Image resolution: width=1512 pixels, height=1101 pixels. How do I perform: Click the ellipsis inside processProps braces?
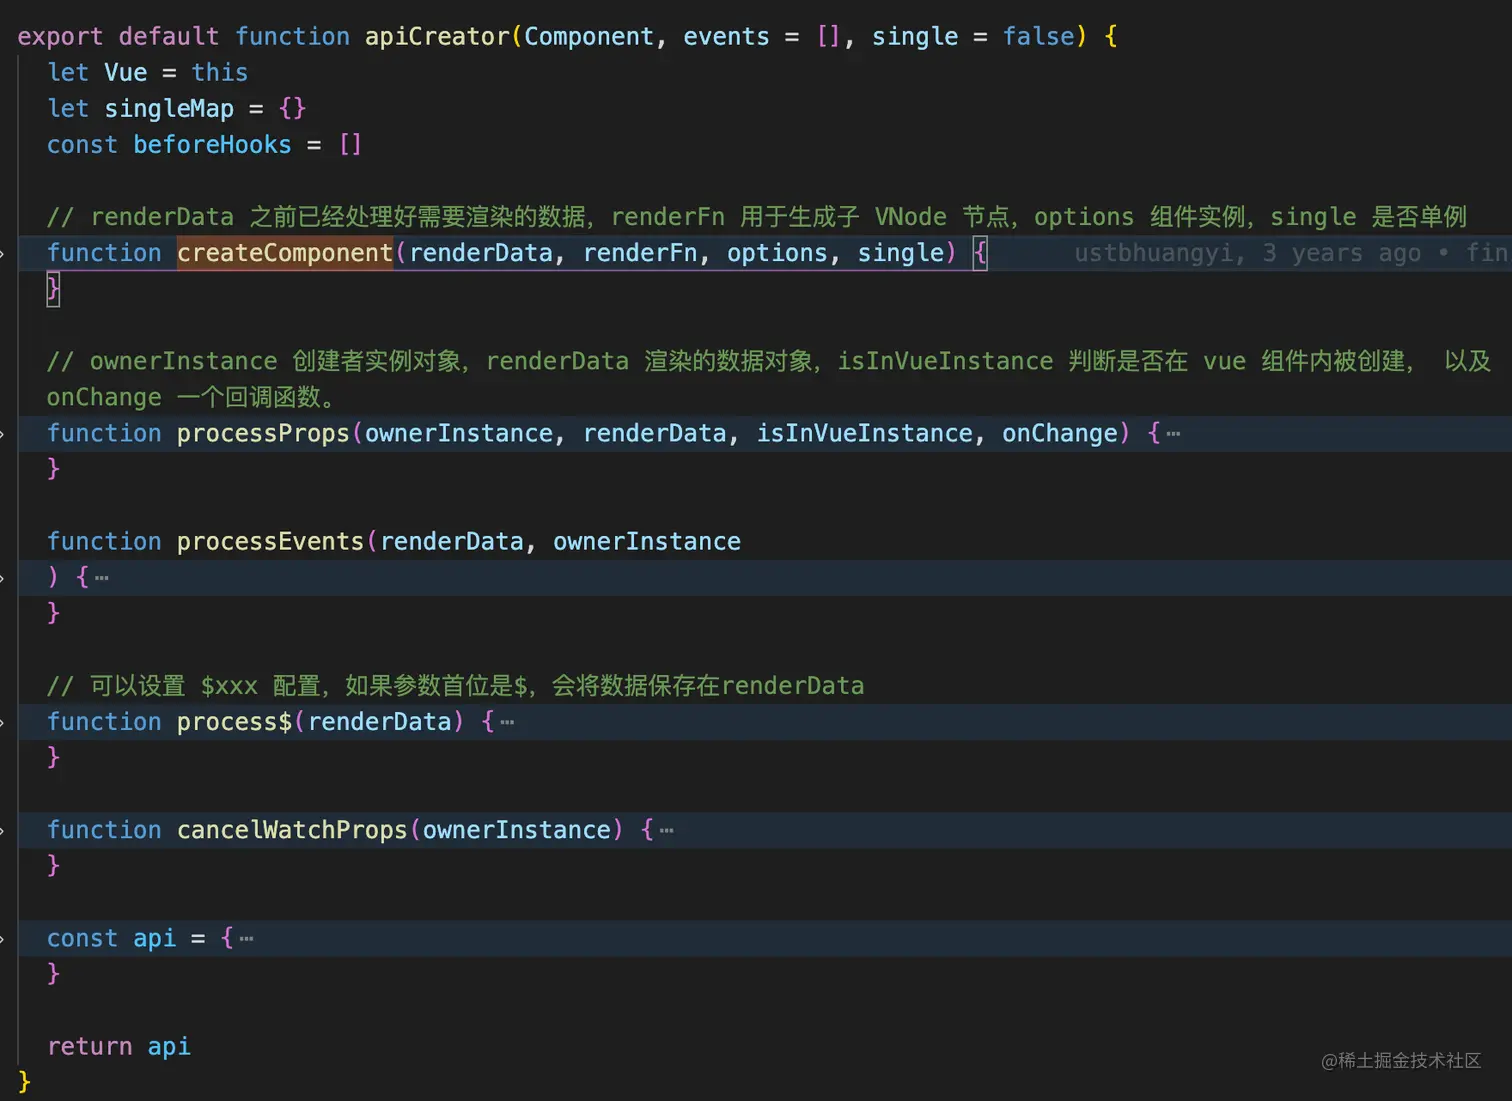pos(1172,434)
